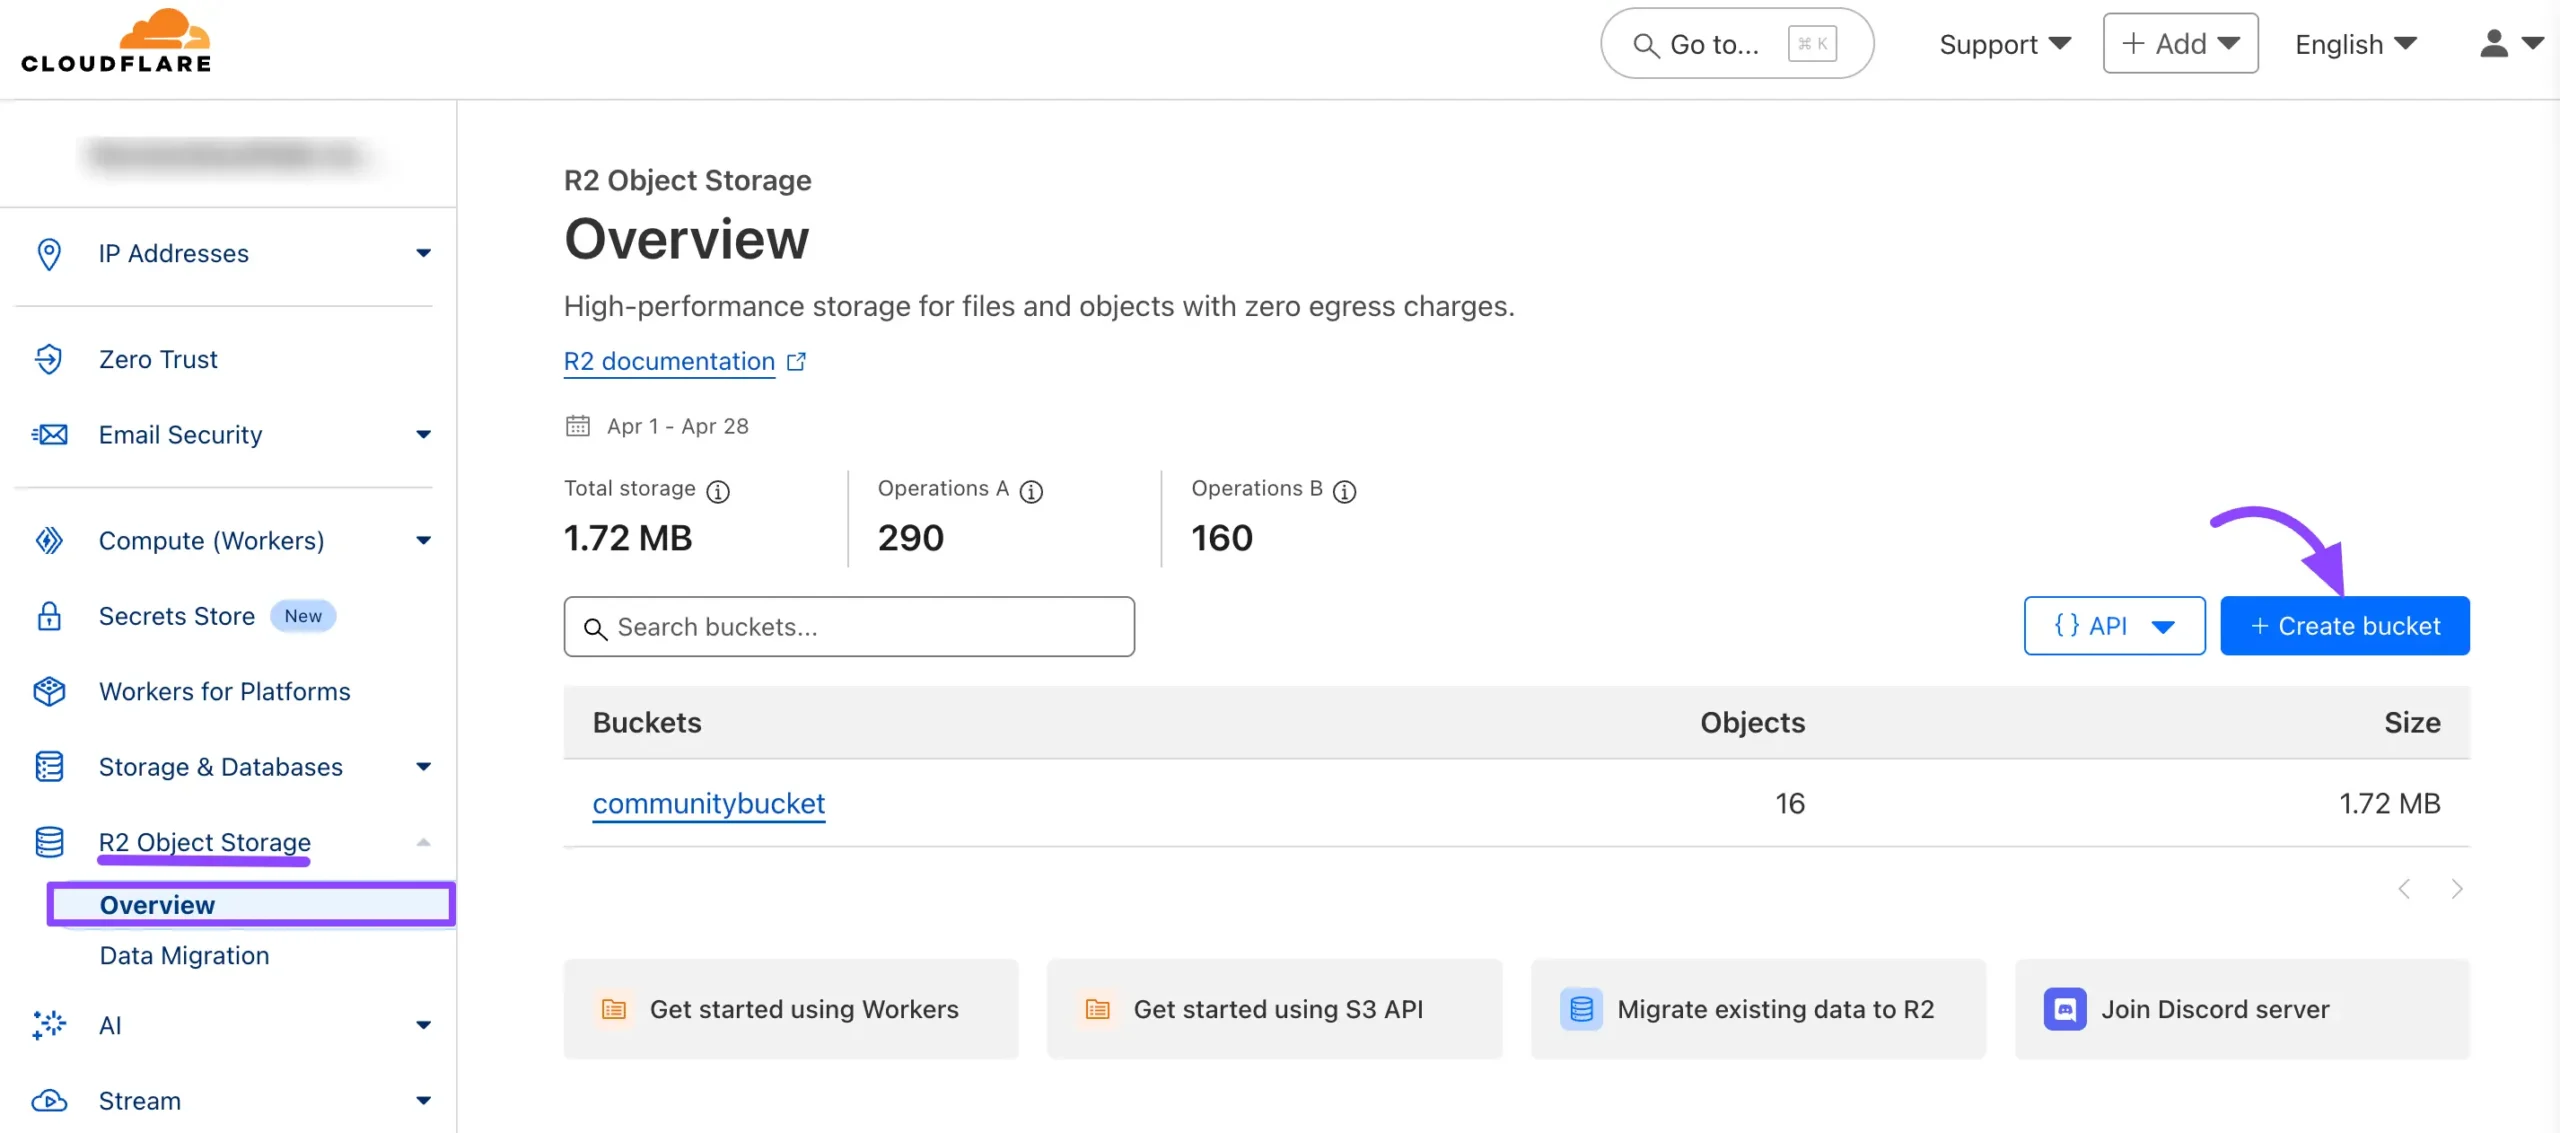
Task: Click the Objects column header
Action: point(1752,723)
